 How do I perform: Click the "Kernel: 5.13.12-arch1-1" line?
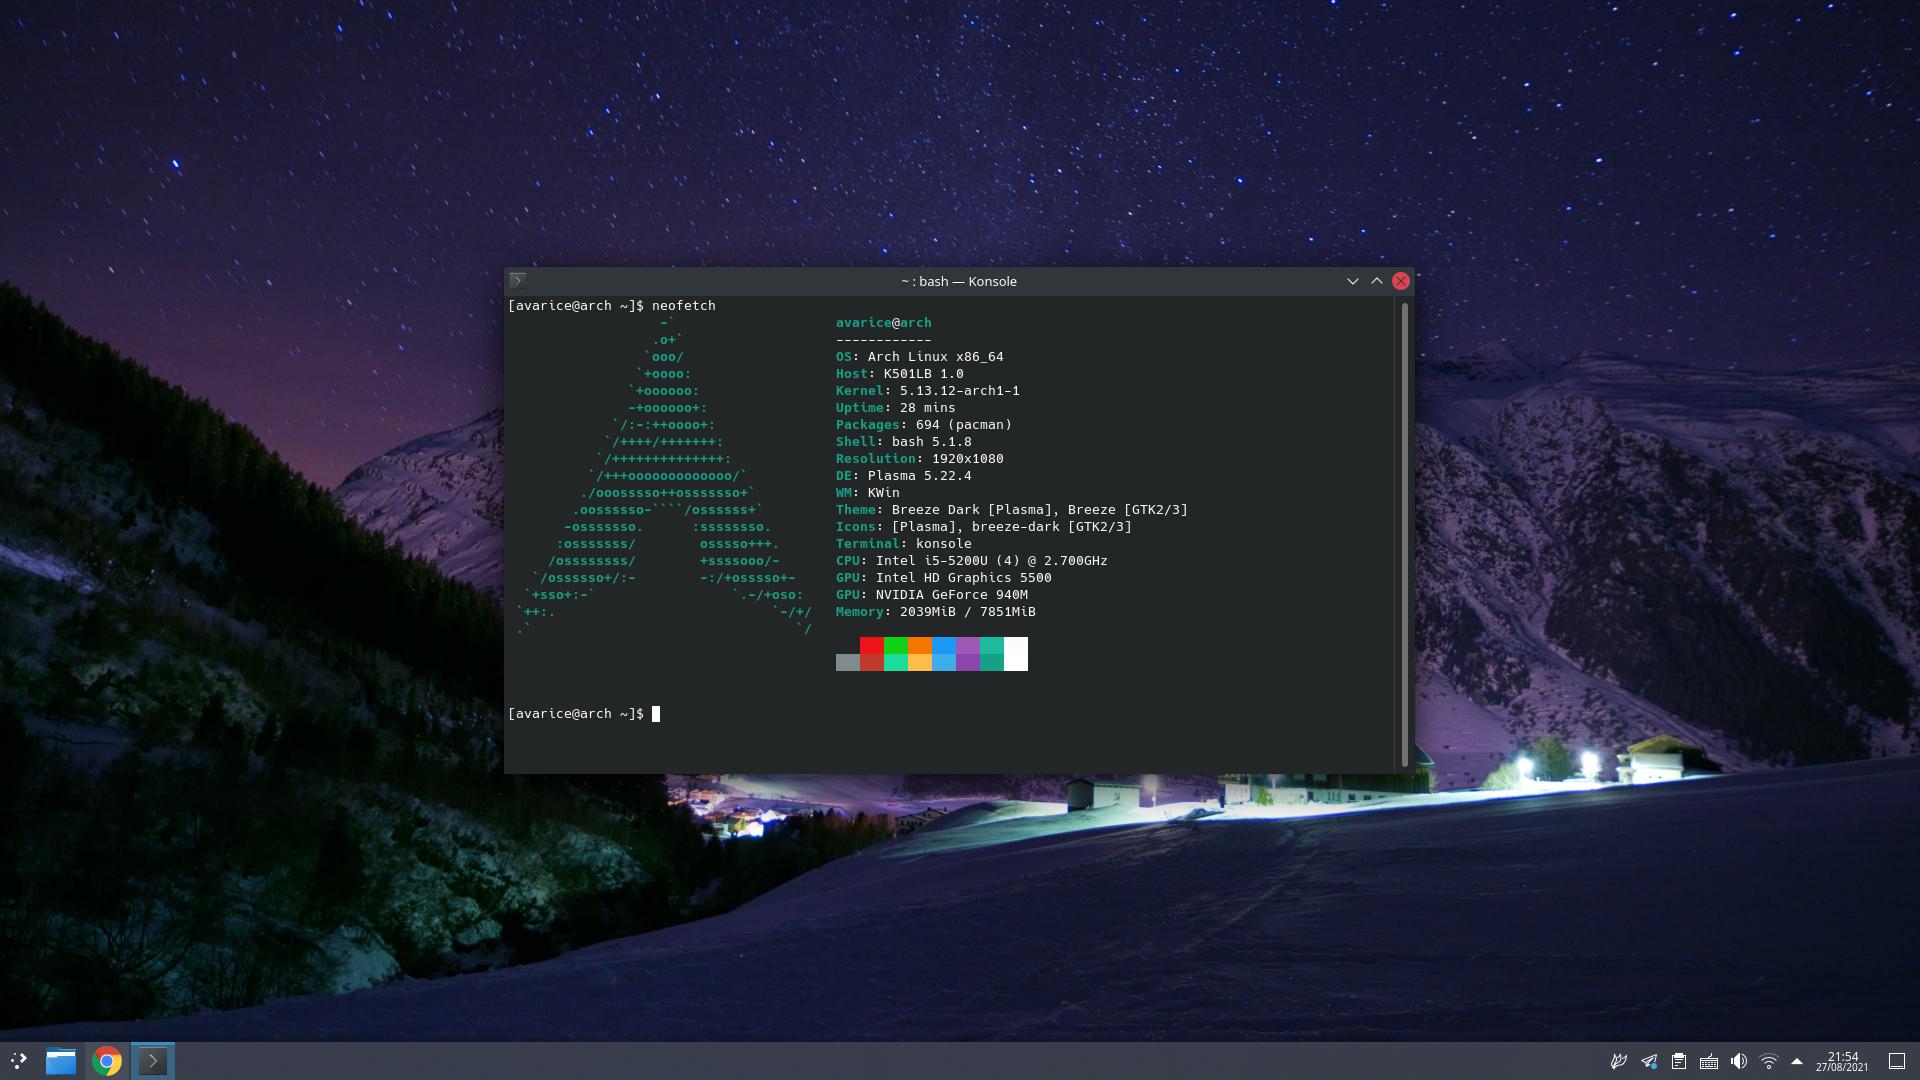928,391
